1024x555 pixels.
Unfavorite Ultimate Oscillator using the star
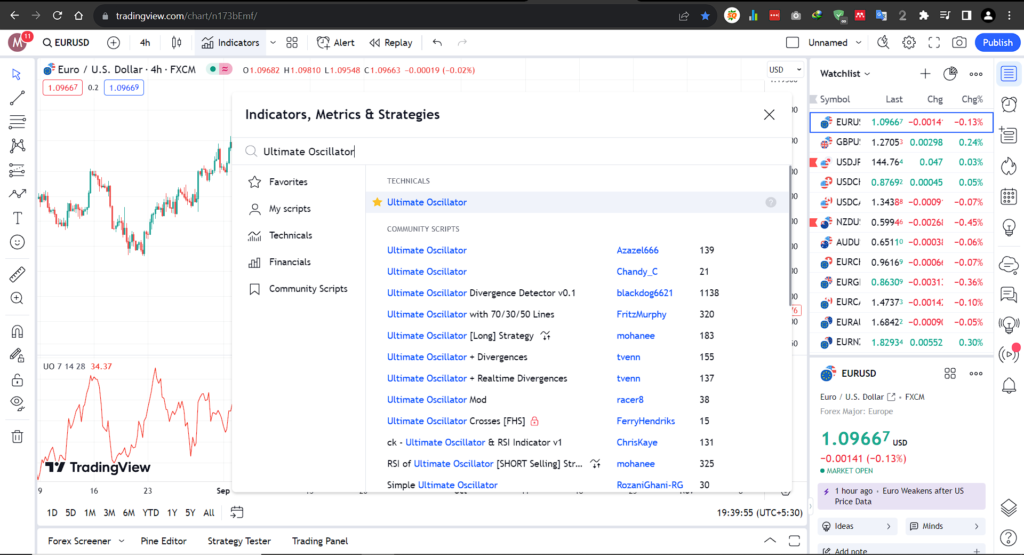tap(377, 202)
